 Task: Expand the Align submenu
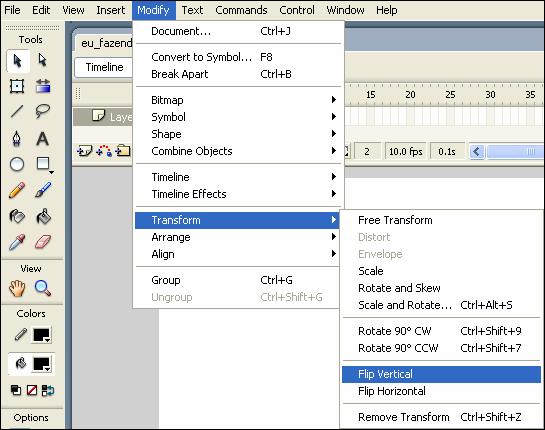point(237,254)
